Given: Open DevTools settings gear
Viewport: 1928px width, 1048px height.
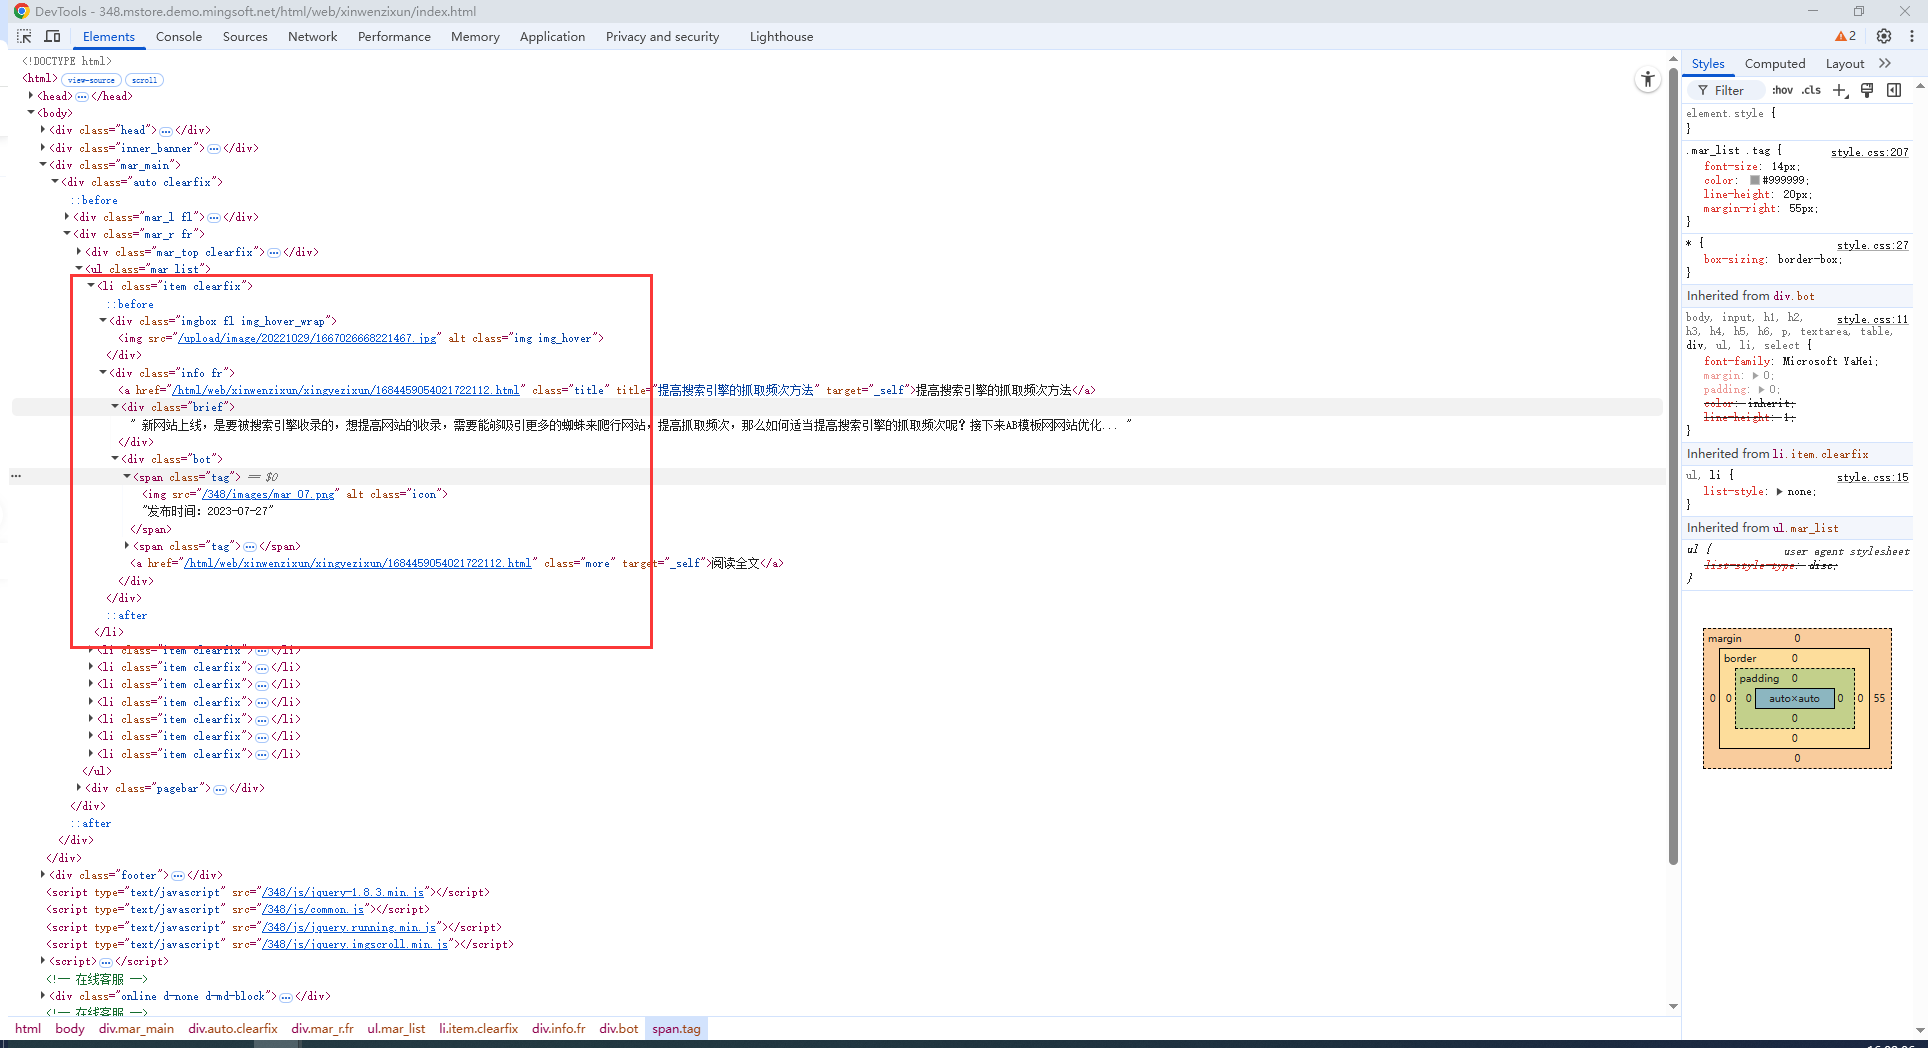Looking at the screenshot, I should (x=1883, y=36).
